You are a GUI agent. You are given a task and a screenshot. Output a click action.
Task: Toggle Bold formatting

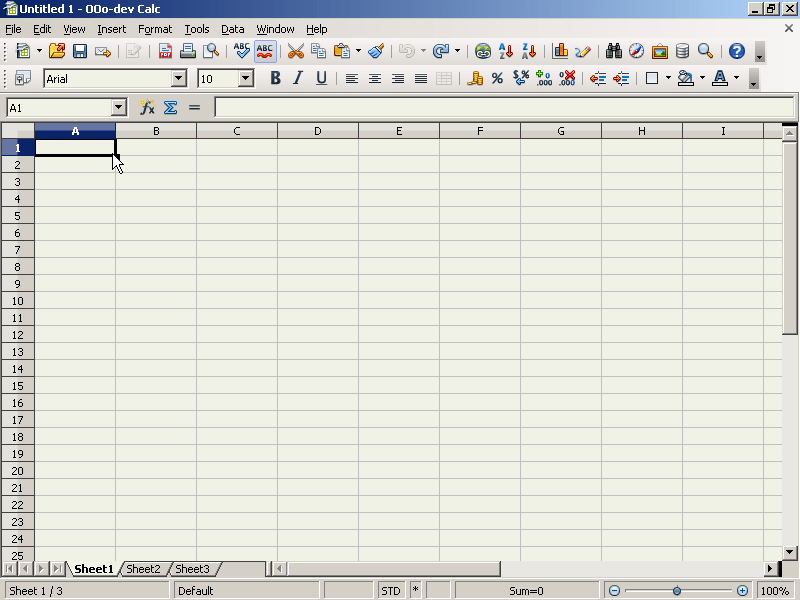coord(276,79)
